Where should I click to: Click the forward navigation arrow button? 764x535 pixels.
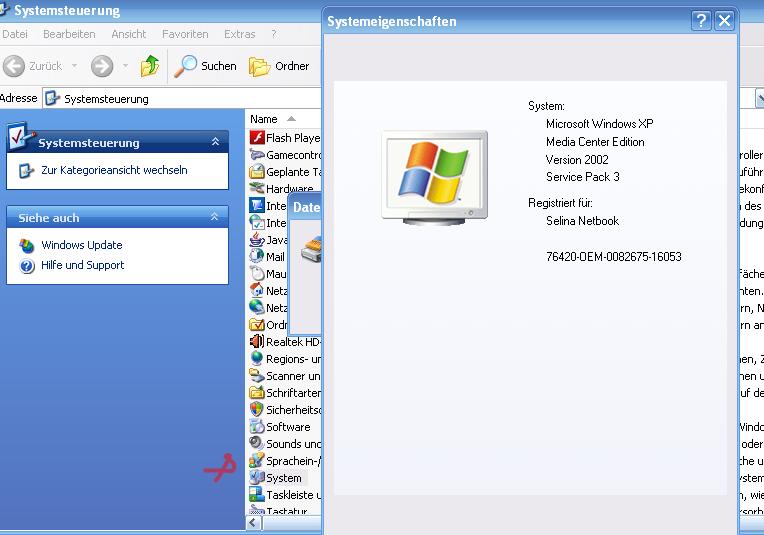pos(102,66)
